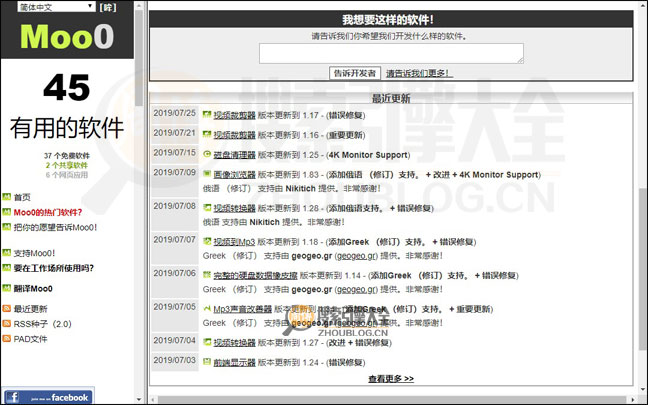Click the RSS icon beside 最近更新
The image size is (648, 405).
click(x=7, y=308)
